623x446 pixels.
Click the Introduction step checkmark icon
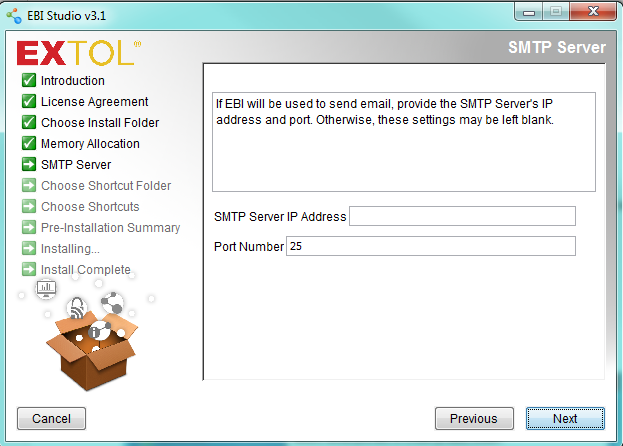tap(29, 80)
